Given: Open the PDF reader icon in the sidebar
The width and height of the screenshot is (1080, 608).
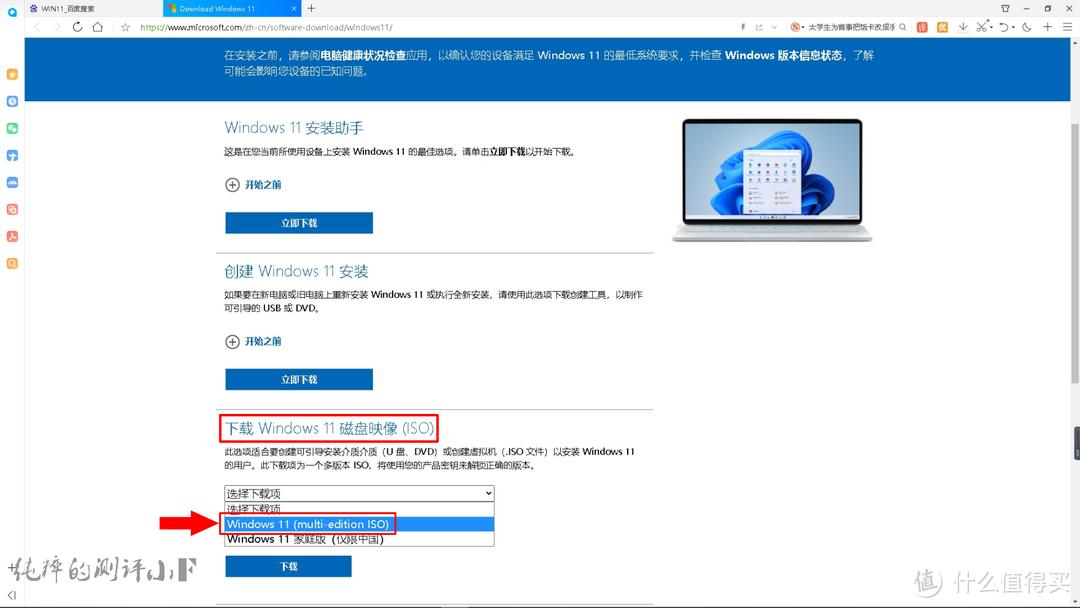Looking at the screenshot, I should click(12, 236).
